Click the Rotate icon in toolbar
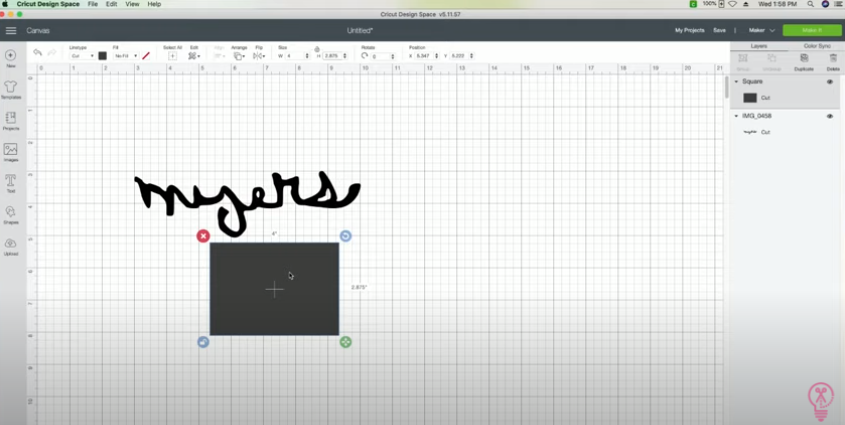The image size is (845, 425). [365, 56]
